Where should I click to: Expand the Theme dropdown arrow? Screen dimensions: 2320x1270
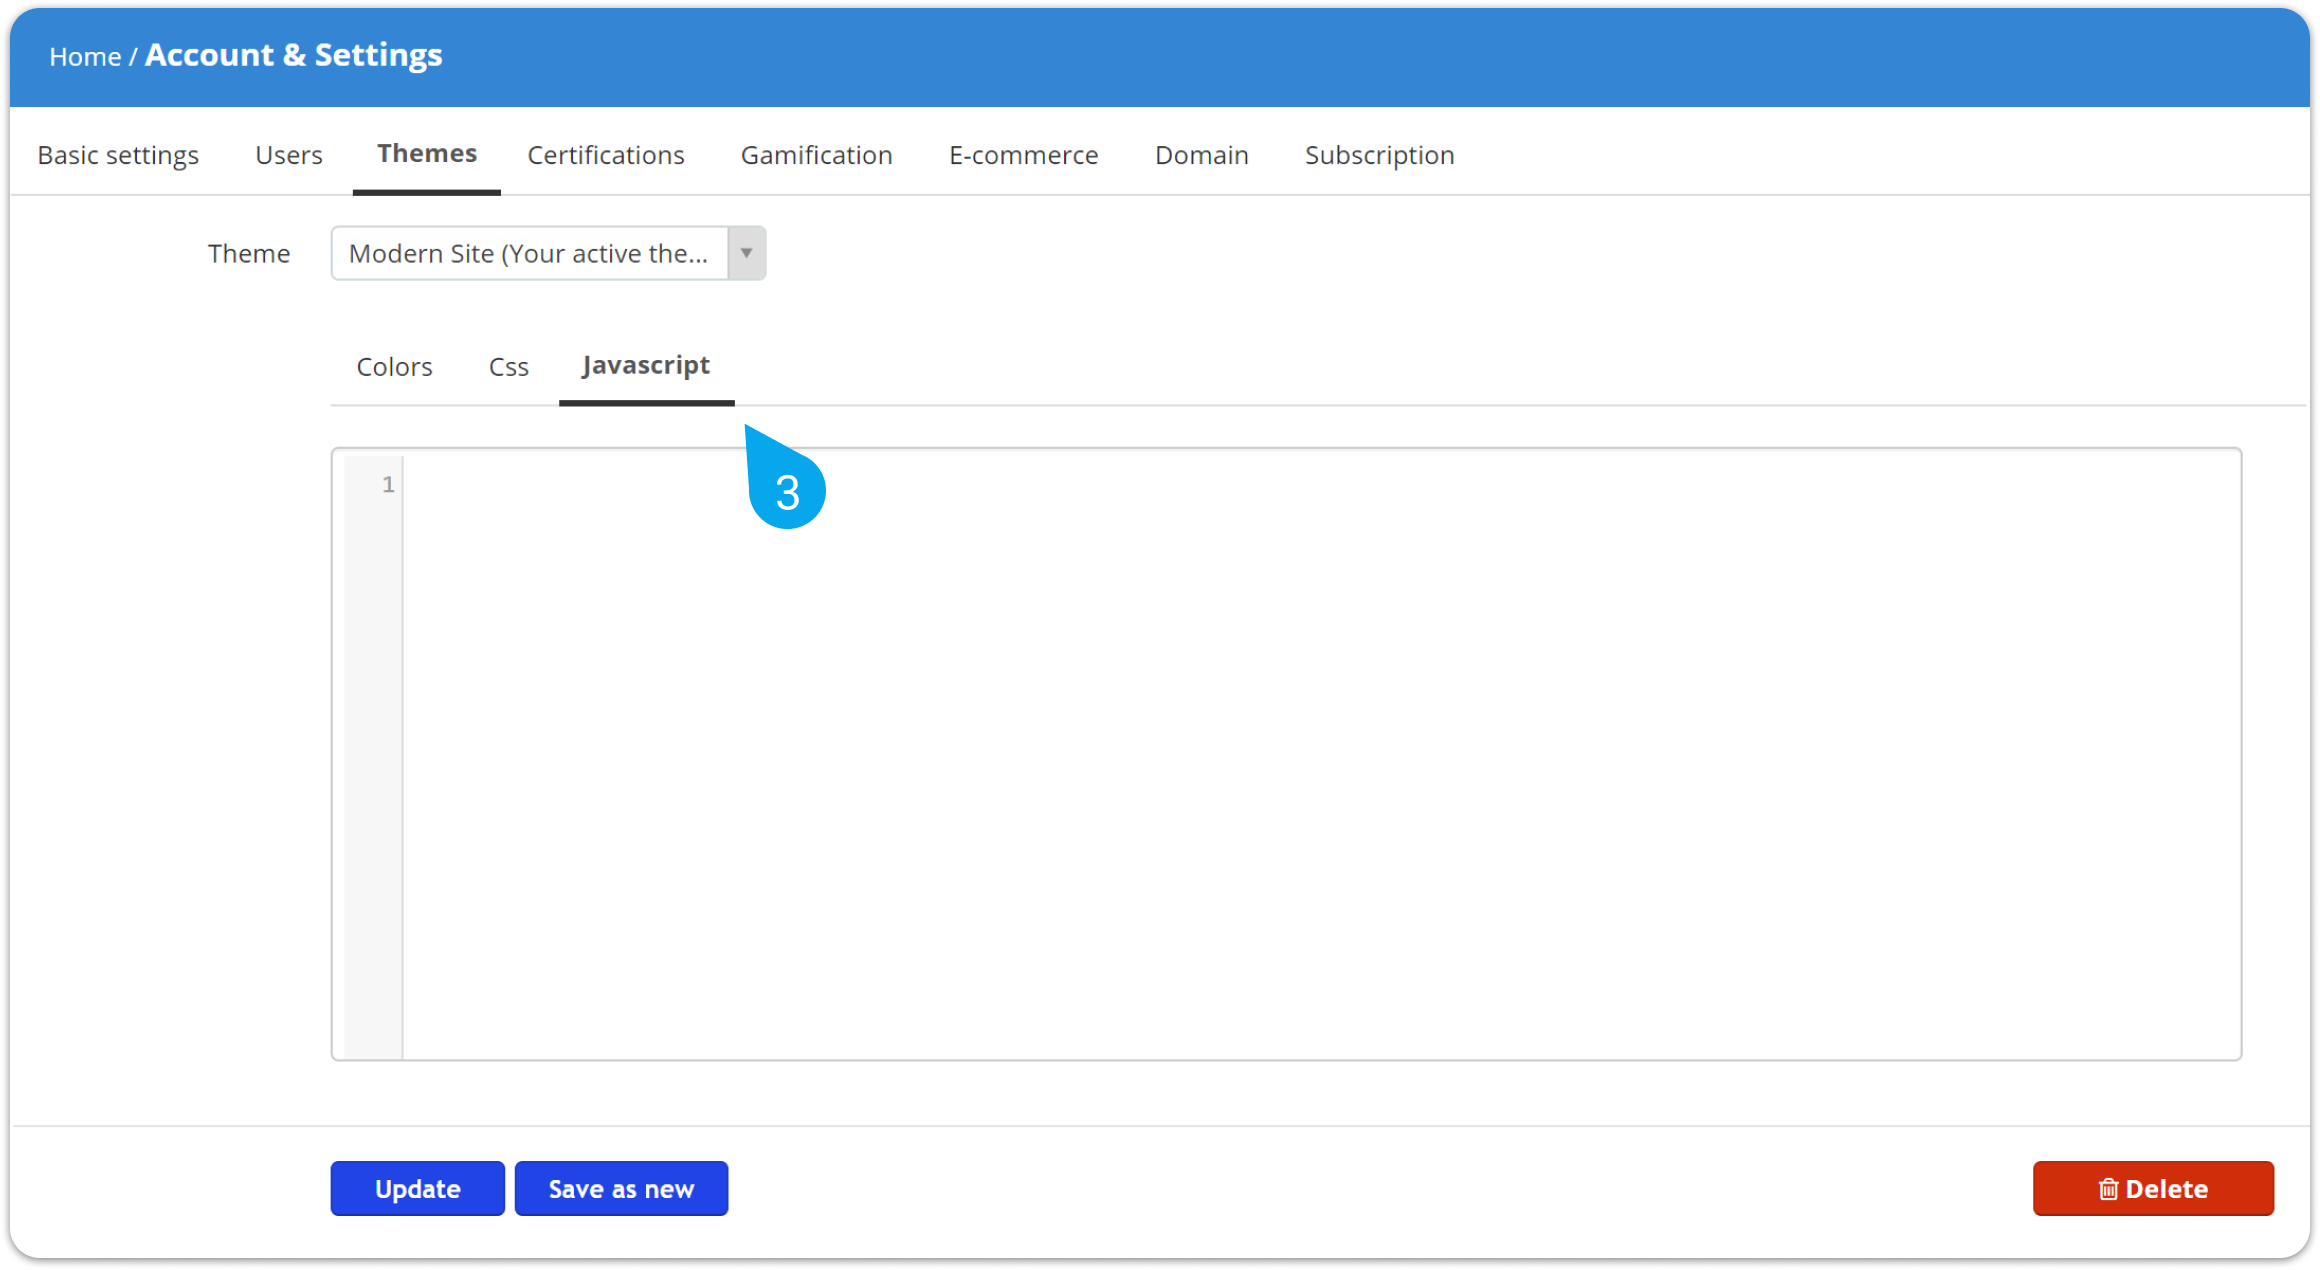click(x=746, y=253)
